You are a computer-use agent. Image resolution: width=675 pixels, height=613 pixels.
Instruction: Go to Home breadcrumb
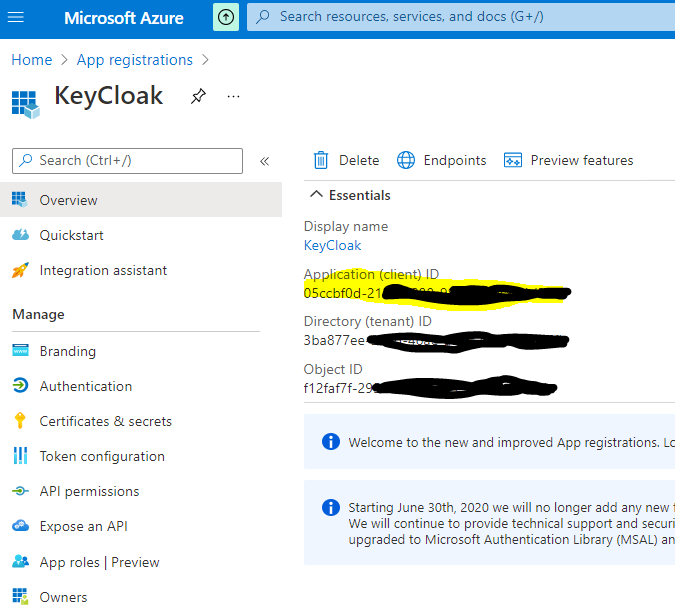[x=31, y=60]
